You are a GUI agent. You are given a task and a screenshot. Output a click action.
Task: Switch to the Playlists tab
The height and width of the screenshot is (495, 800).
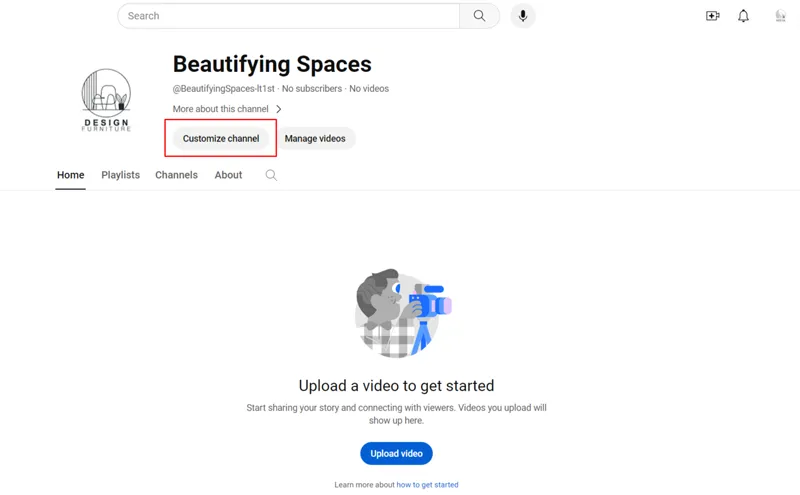(x=120, y=175)
